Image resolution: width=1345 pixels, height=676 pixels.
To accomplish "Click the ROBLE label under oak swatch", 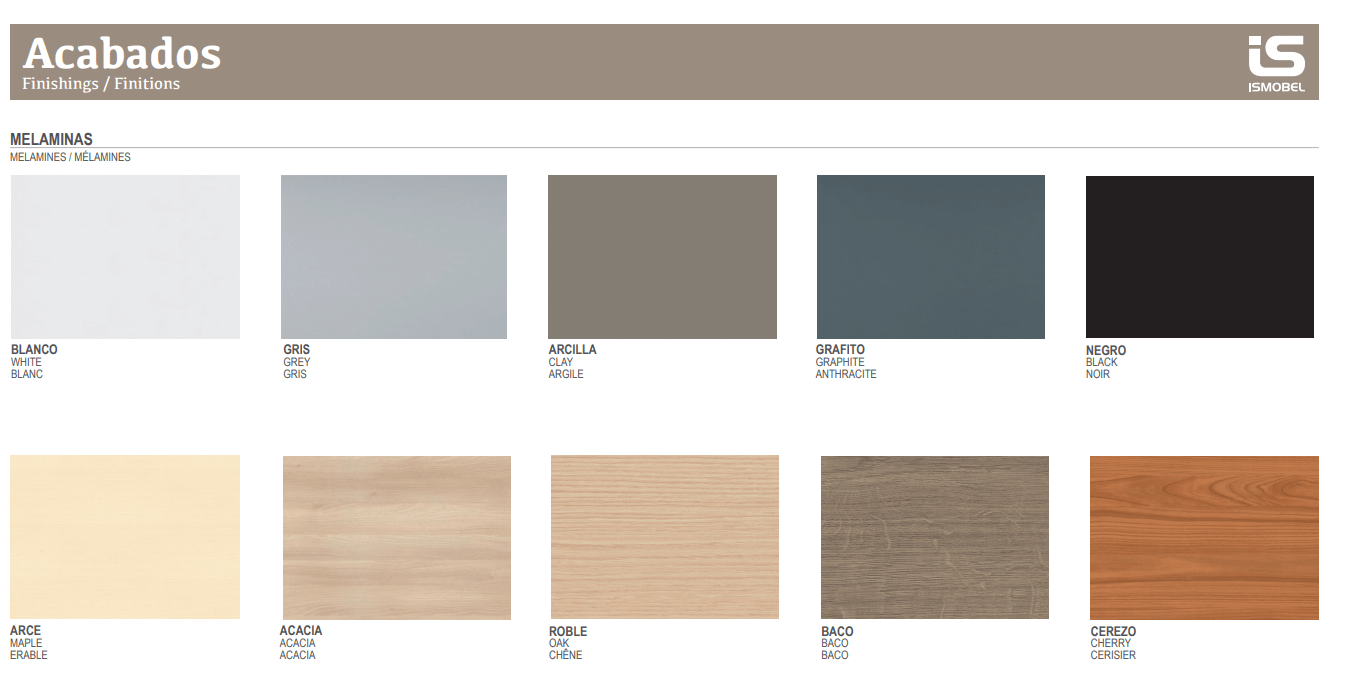I will tap(568, 631).
